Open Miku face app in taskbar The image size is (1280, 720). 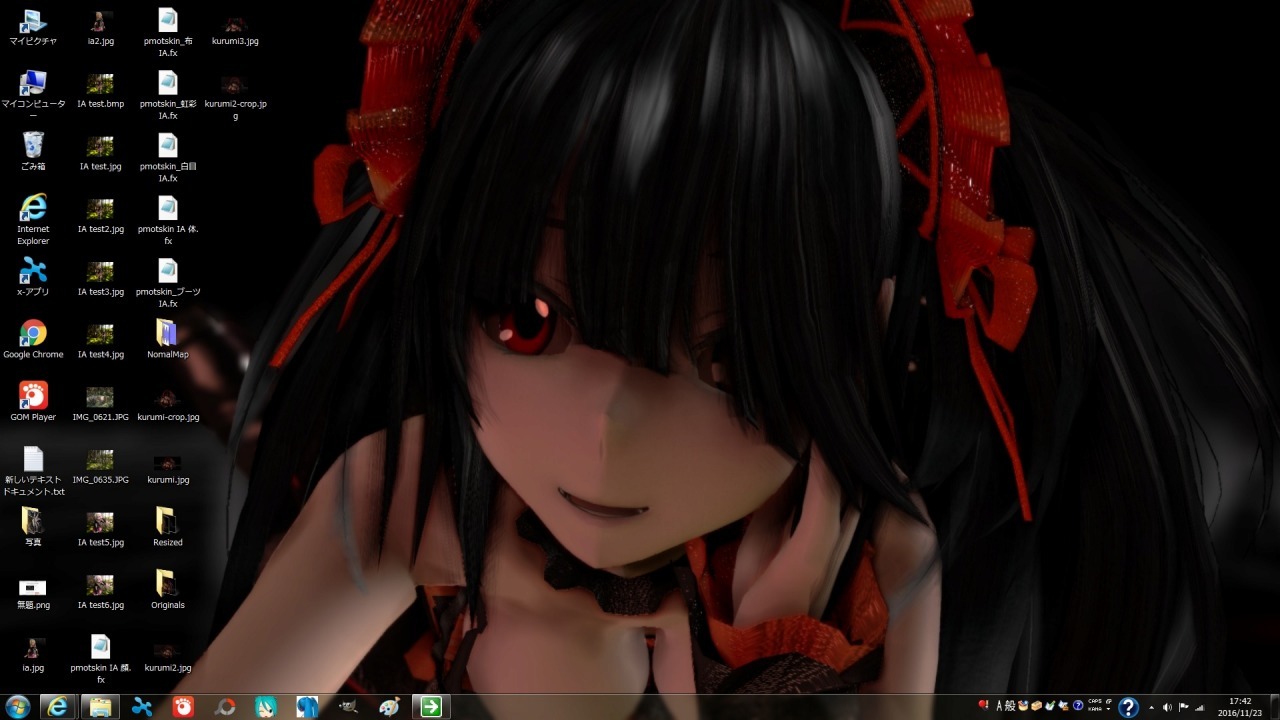click(x=266, y=707)
